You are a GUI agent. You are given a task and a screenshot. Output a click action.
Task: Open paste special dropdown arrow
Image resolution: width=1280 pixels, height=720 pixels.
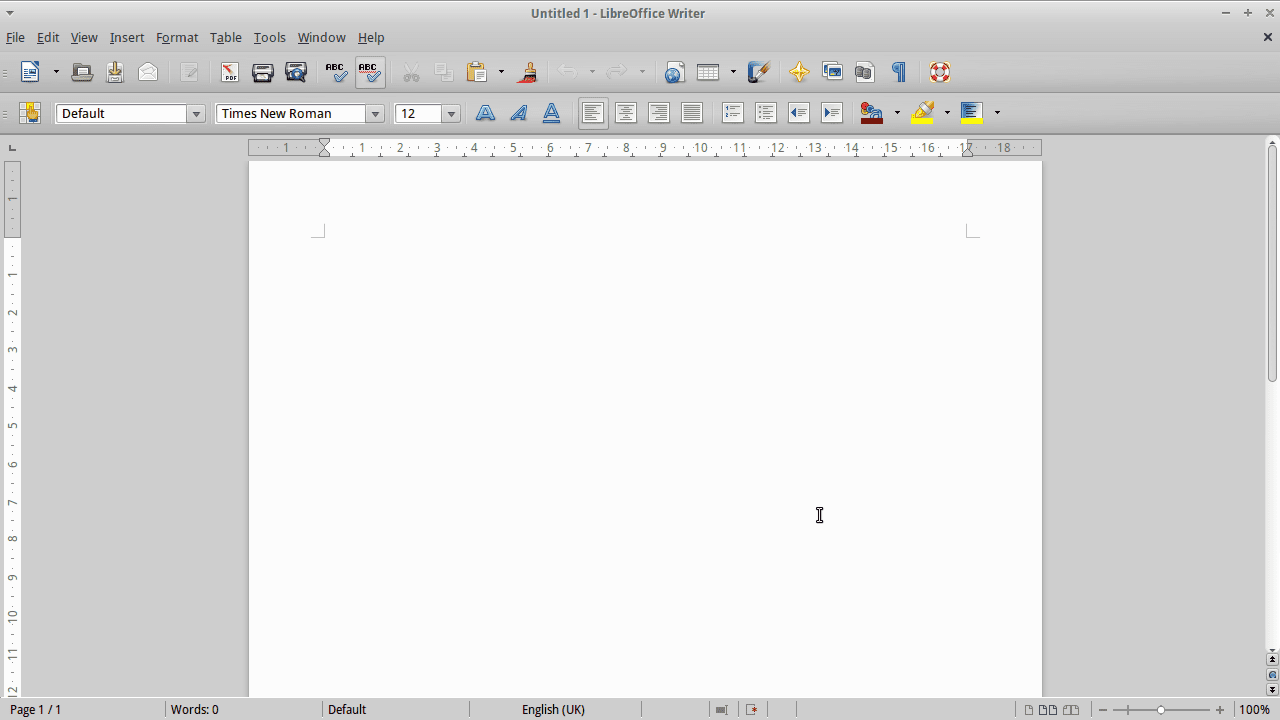pyautogui.click(x=501, y=72)
